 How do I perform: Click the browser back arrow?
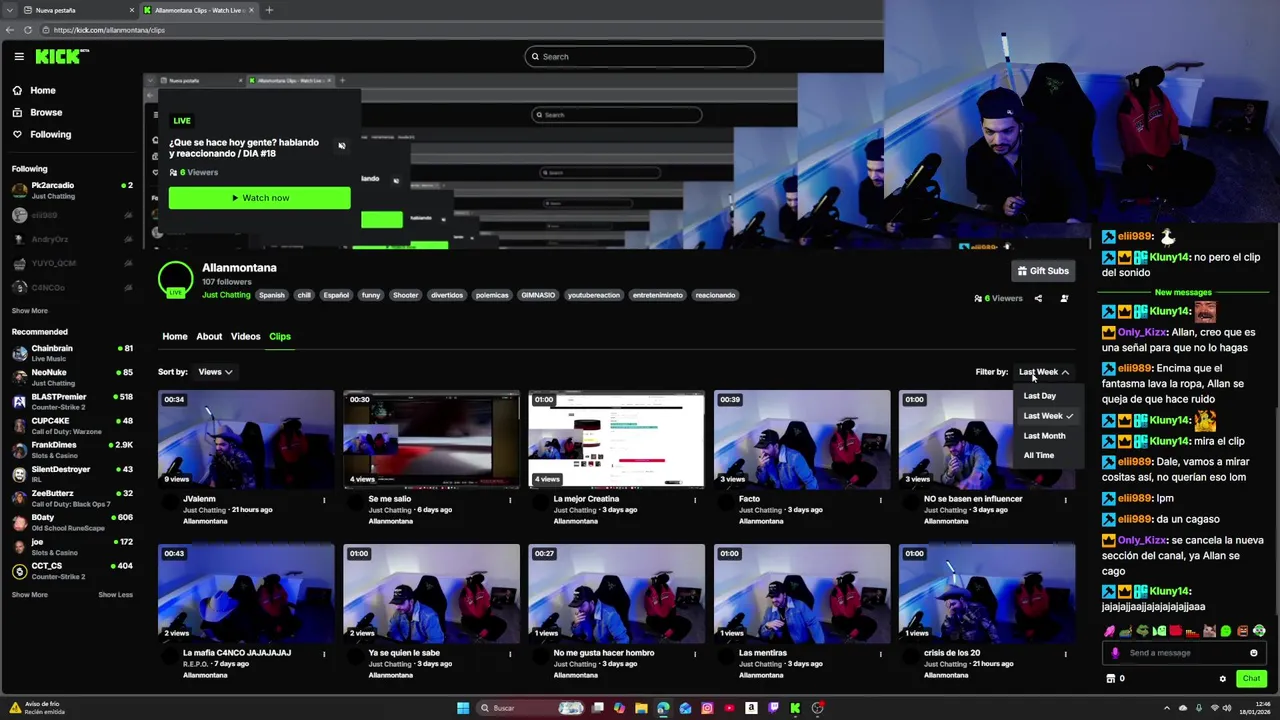10,30
